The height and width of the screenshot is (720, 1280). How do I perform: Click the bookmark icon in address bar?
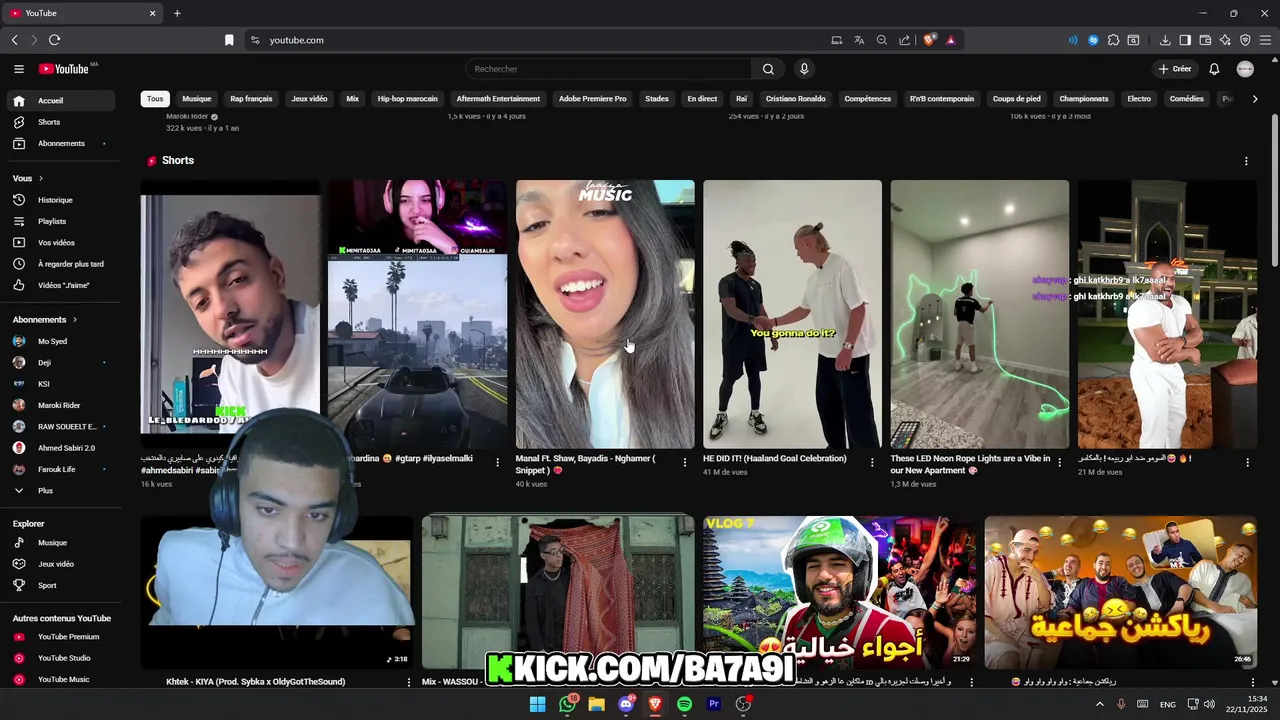pyautogui.click(x=229, y=40)
